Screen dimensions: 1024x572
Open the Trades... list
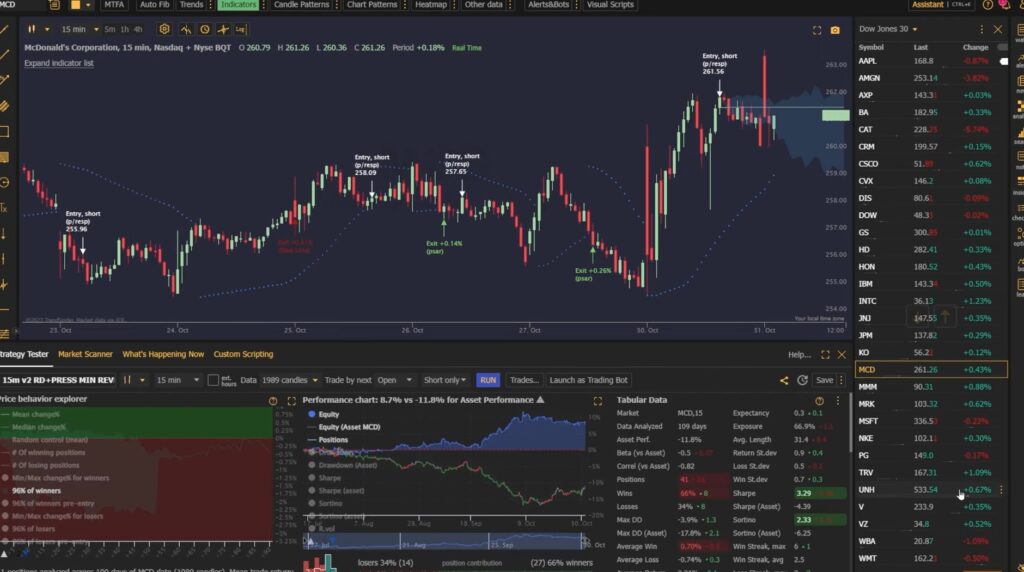tap(524, 380)
